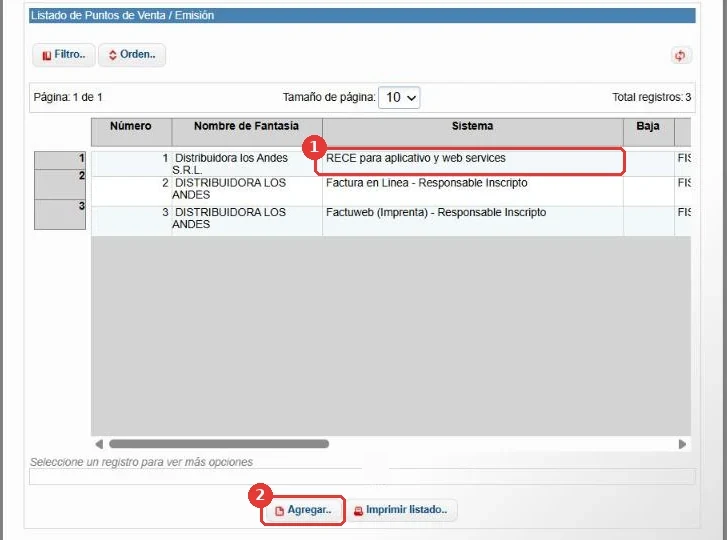The height and width of the screenshot is (540, 727).
Task: Click the Total registros: 3 text
Action: click(651, 97)
